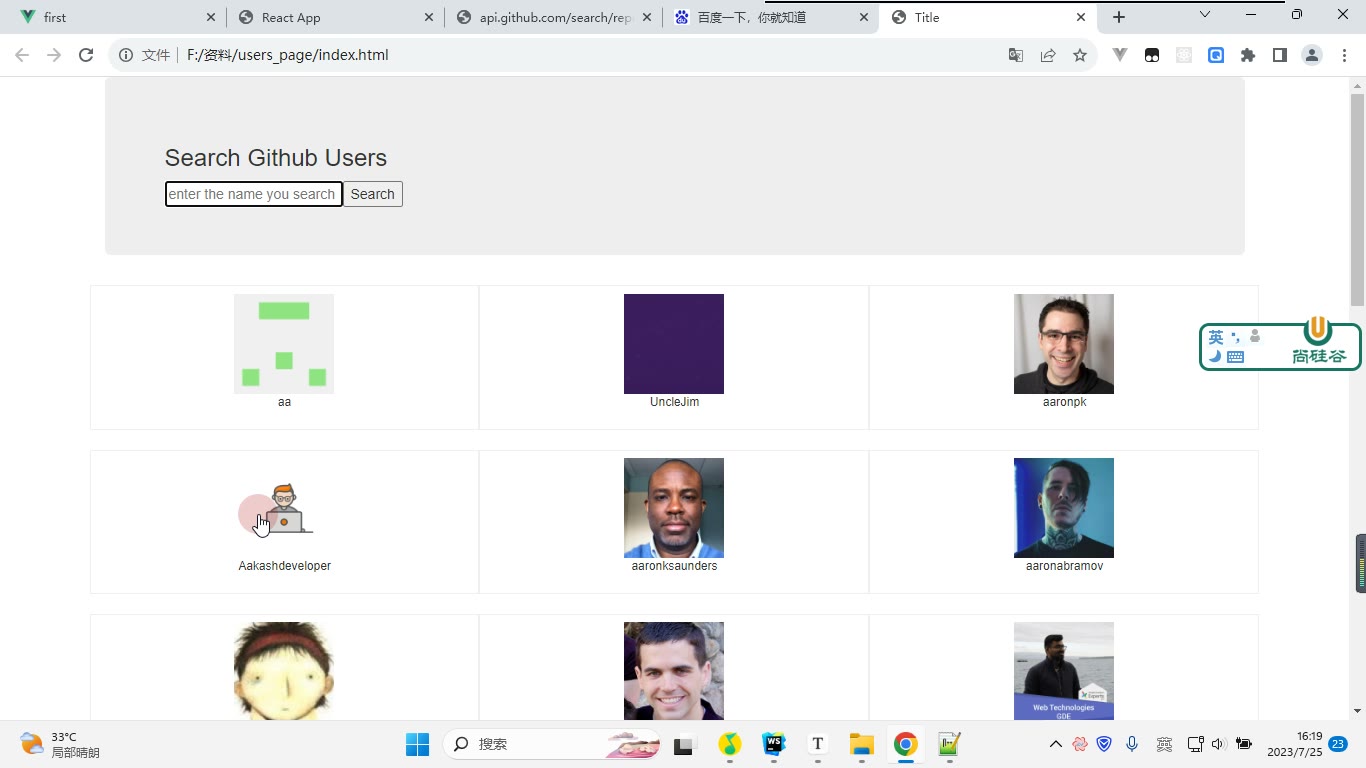1366x768 pixels.
Task: Open the Windows Start menu
Action: pos(417,744)
